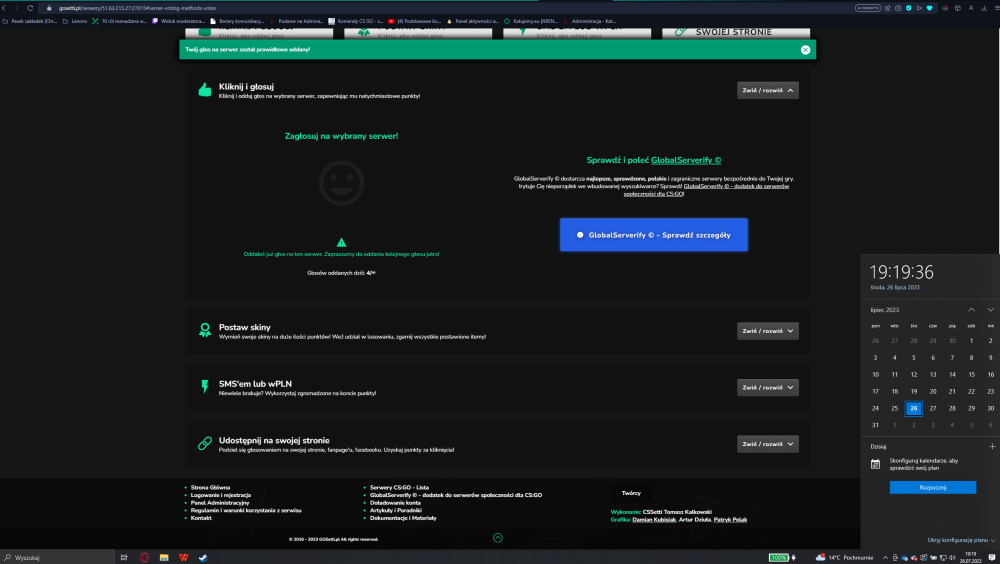Open Steam taskbar icon
Viewport: 1000px width, 564px height.
tap(203, 558)
